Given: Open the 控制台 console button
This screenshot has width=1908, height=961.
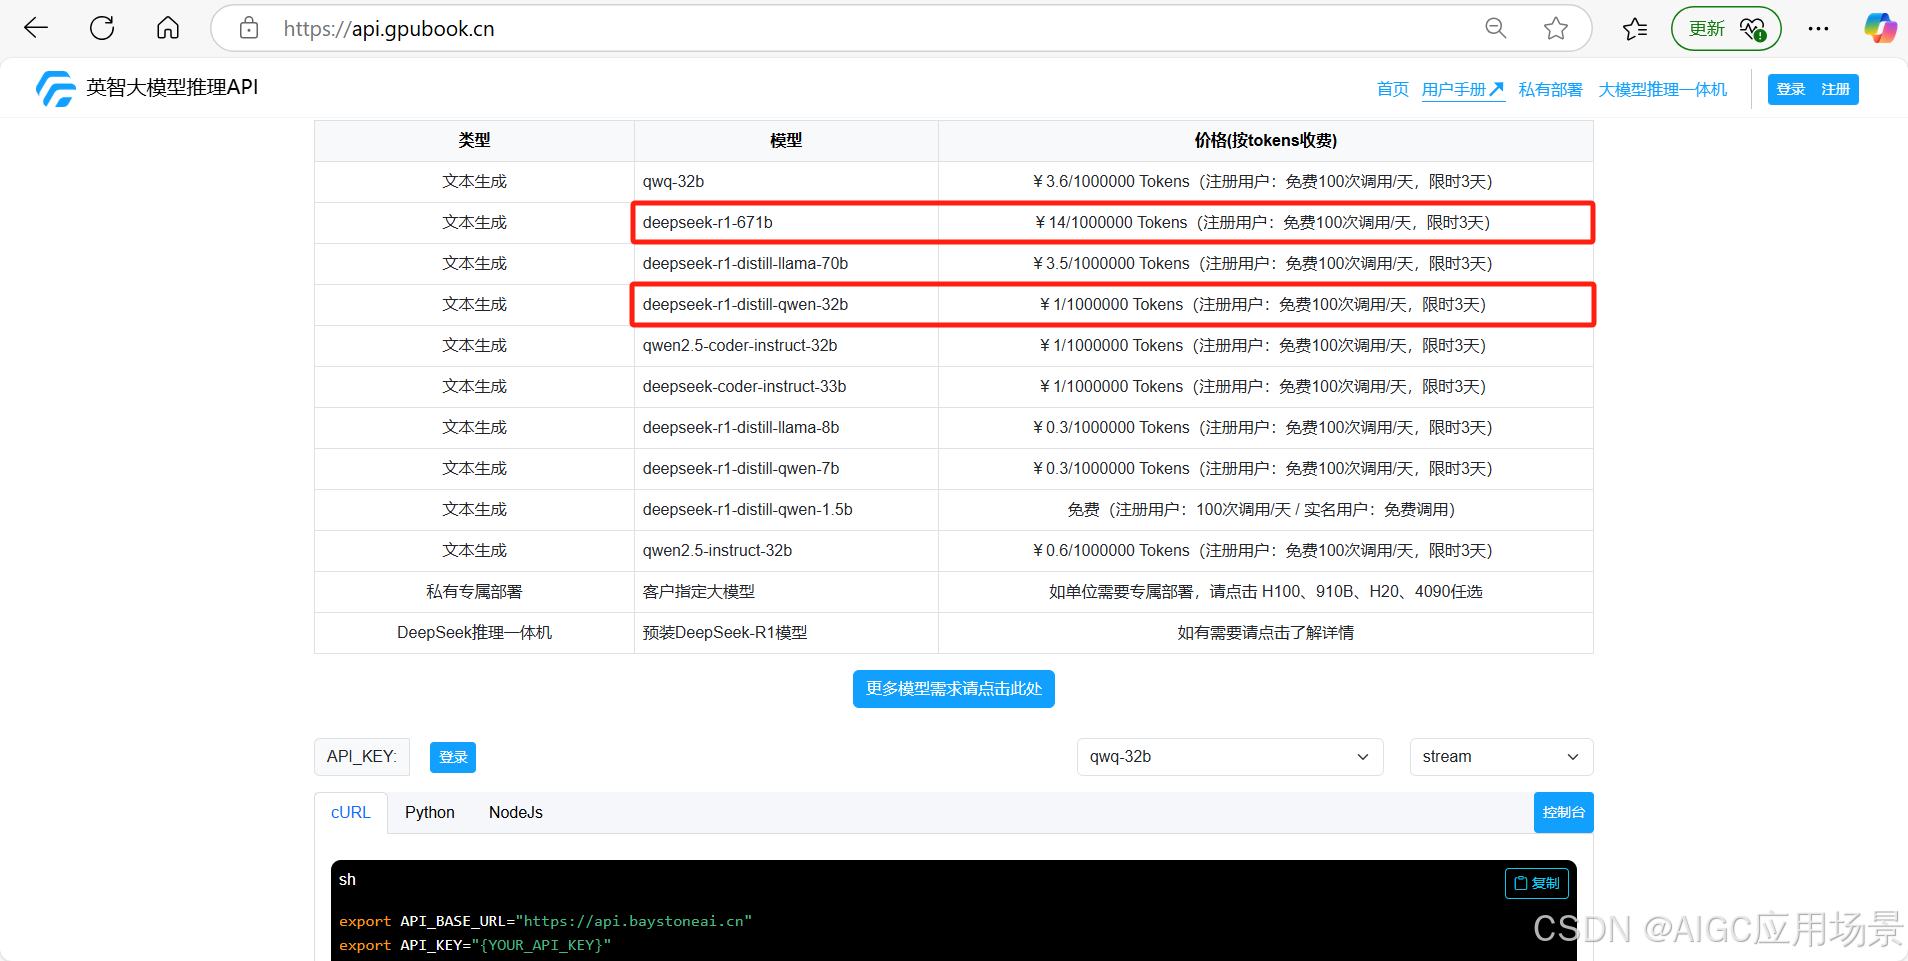Looking at the screenshot, I should click(1564, 813).
